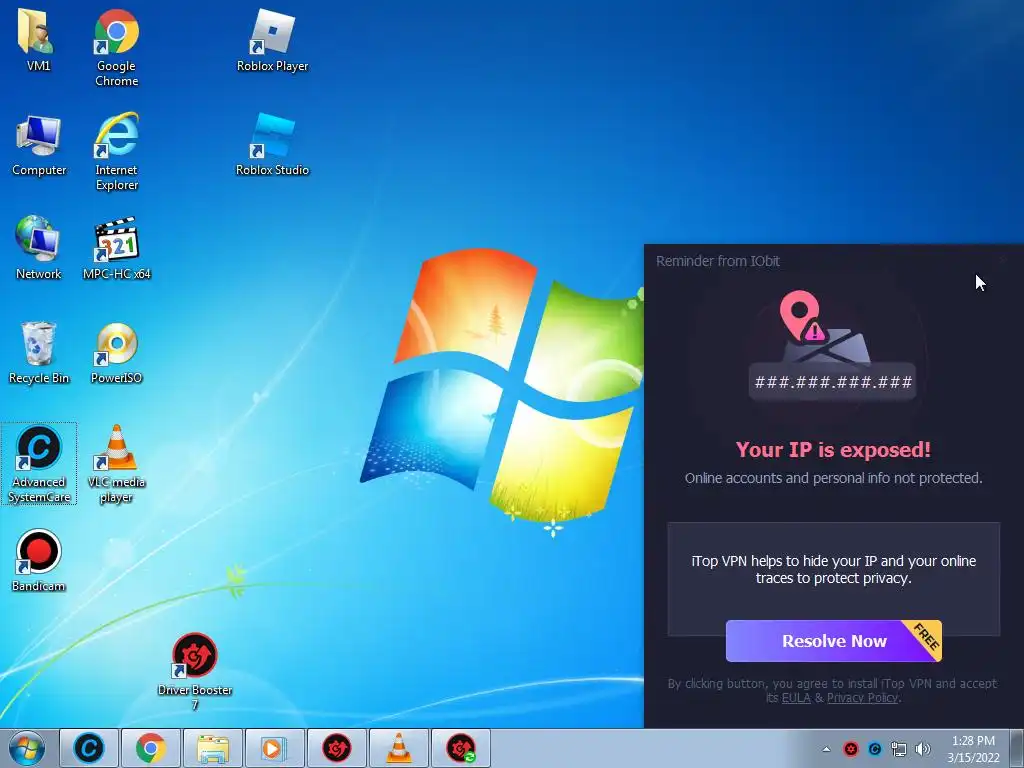Select the PowerISO desktop shortcut
Screen dimensions: 1024x768
(x=116, y=353)
